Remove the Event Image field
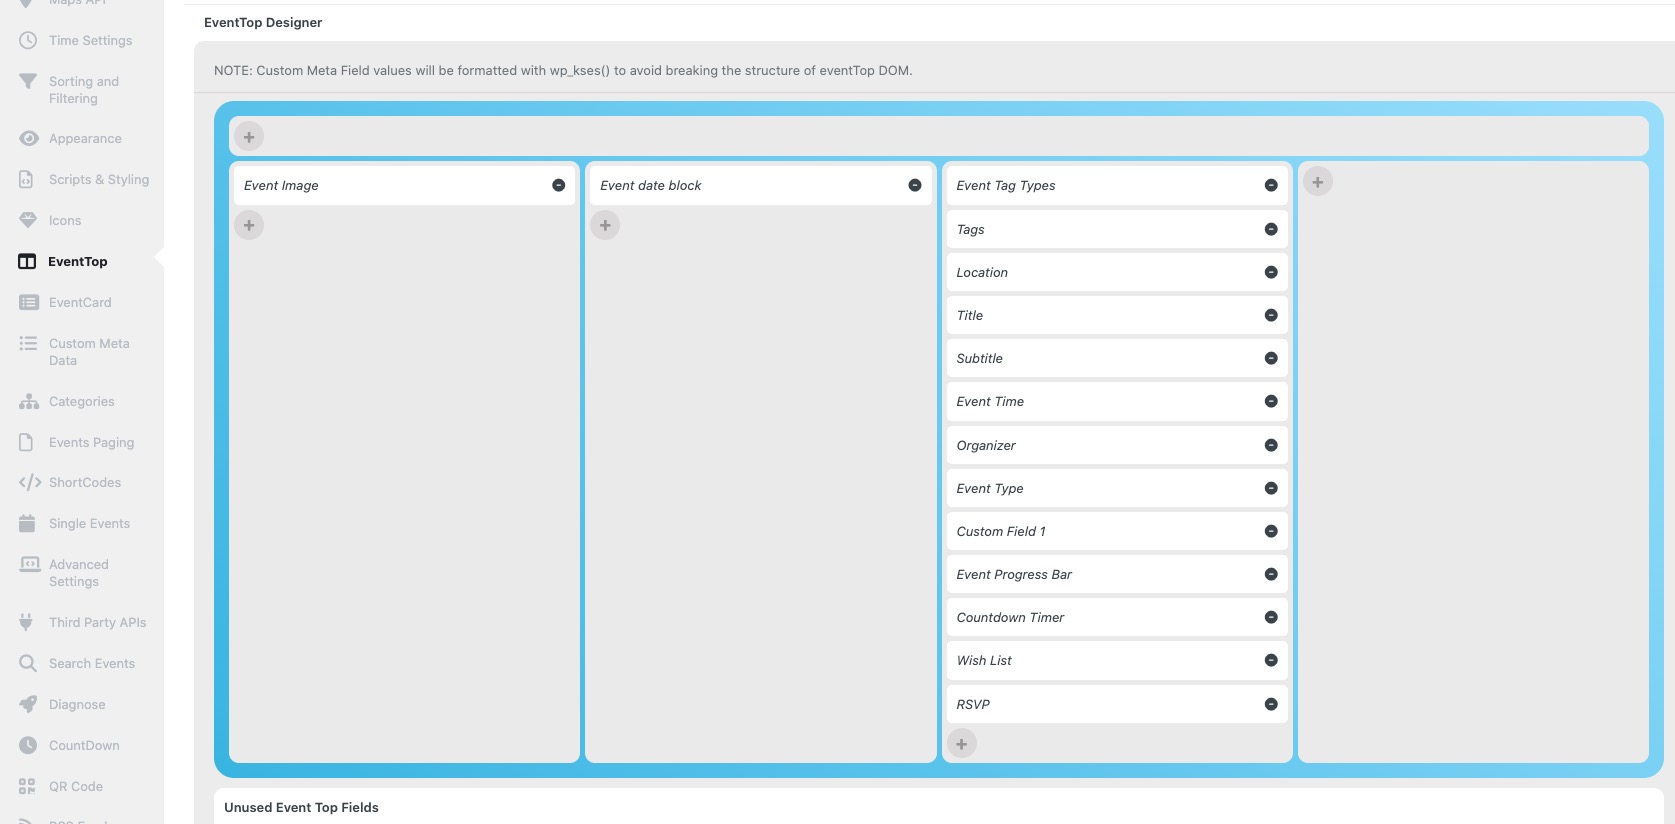The height and width of the screenshot is (824, 1675). (559, 185)
